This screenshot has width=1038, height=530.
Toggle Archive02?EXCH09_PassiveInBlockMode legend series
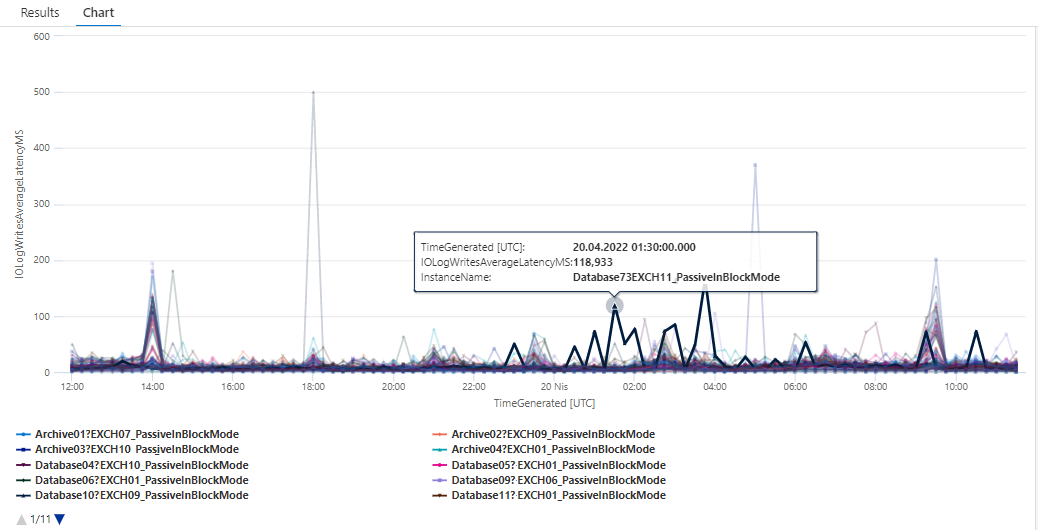pos(543,435)
